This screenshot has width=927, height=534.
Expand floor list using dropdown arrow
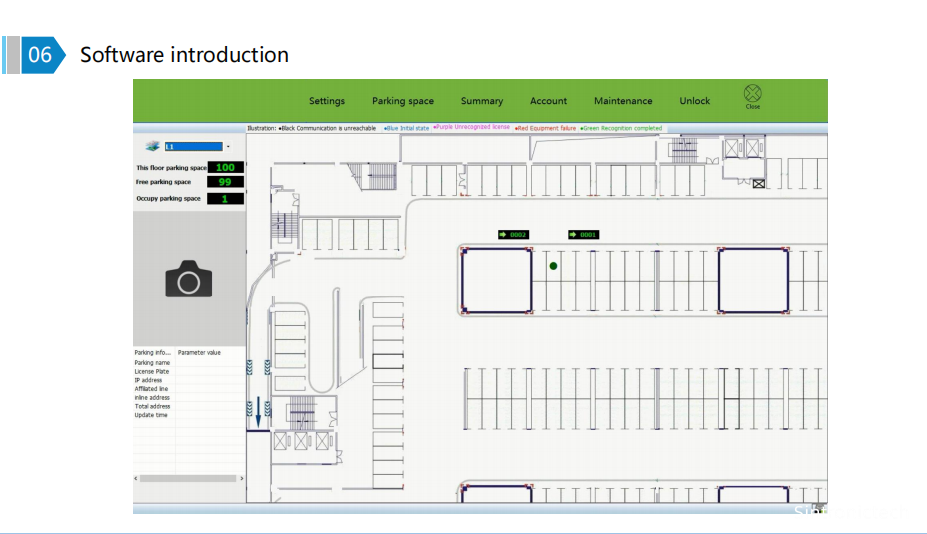pyautogui.click(x=228, y=146)
